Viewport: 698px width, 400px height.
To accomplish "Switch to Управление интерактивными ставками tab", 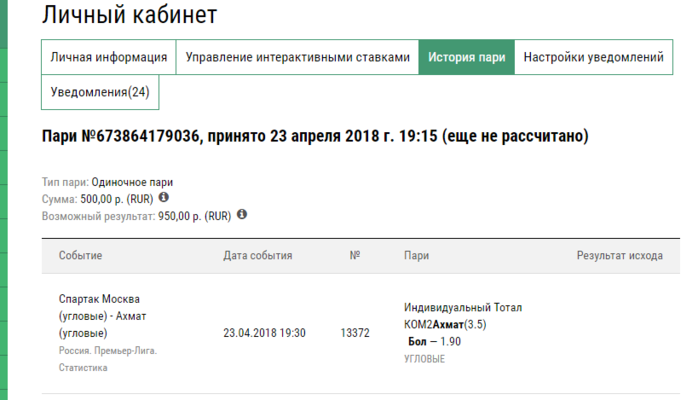I will click(297, 58).
